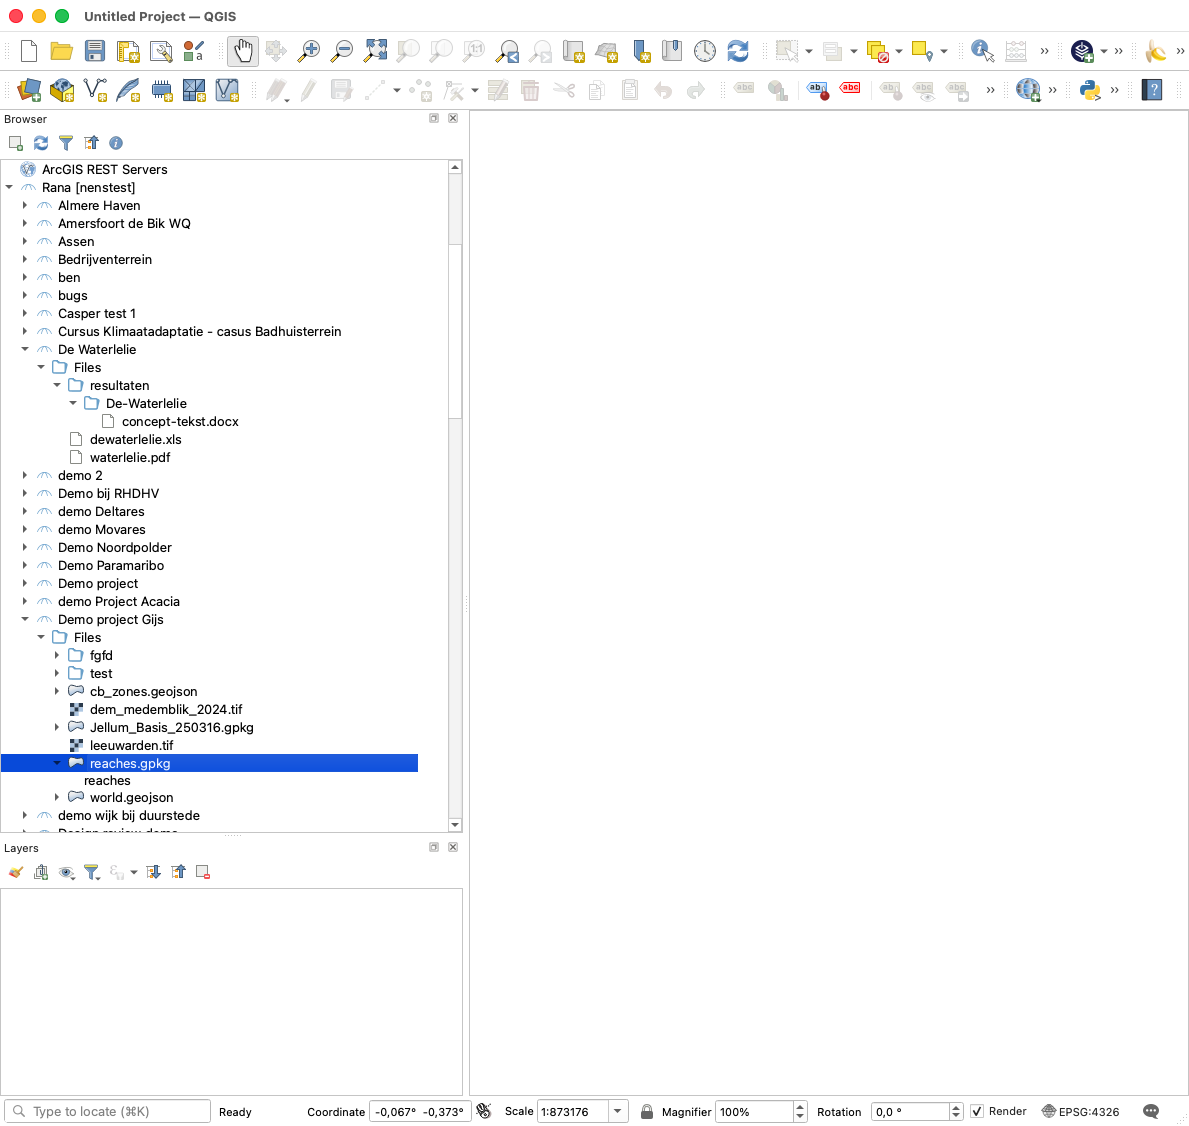Select concept-tekst.docx in the browser

[x=180, y=422]
